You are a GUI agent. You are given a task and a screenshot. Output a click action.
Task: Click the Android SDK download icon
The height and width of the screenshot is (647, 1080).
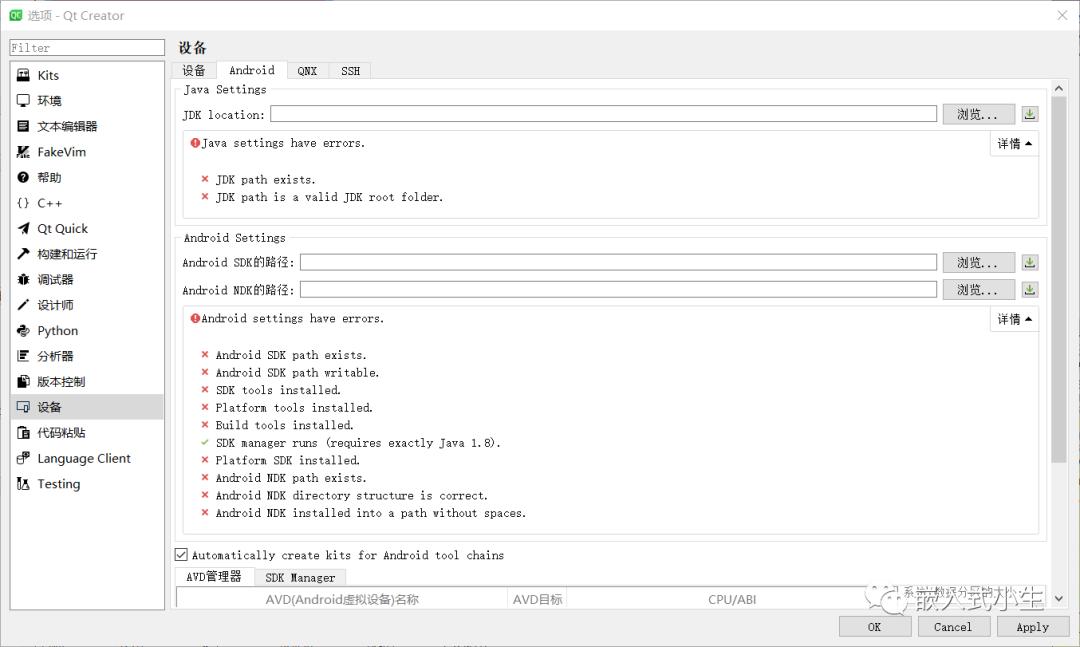tap(1030, 262)
